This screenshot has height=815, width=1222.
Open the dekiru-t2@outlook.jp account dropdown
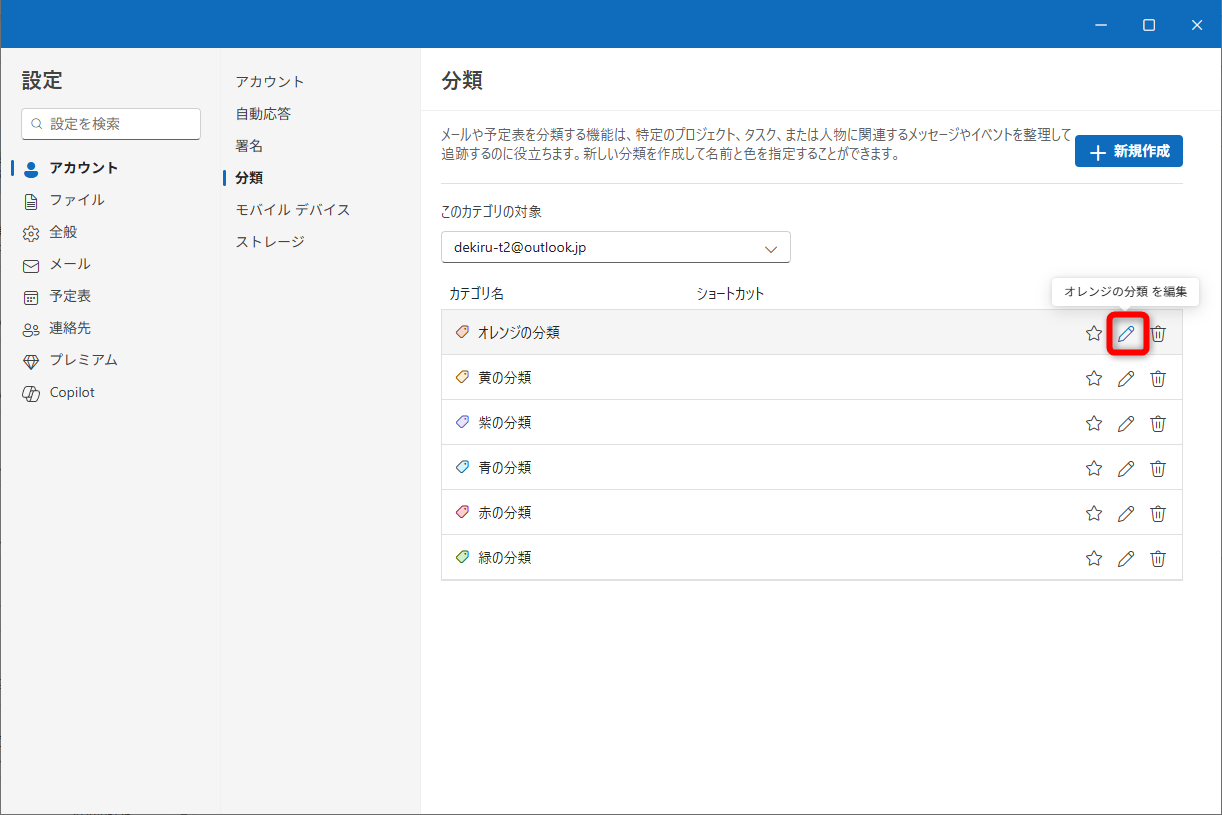pos(615,247)
